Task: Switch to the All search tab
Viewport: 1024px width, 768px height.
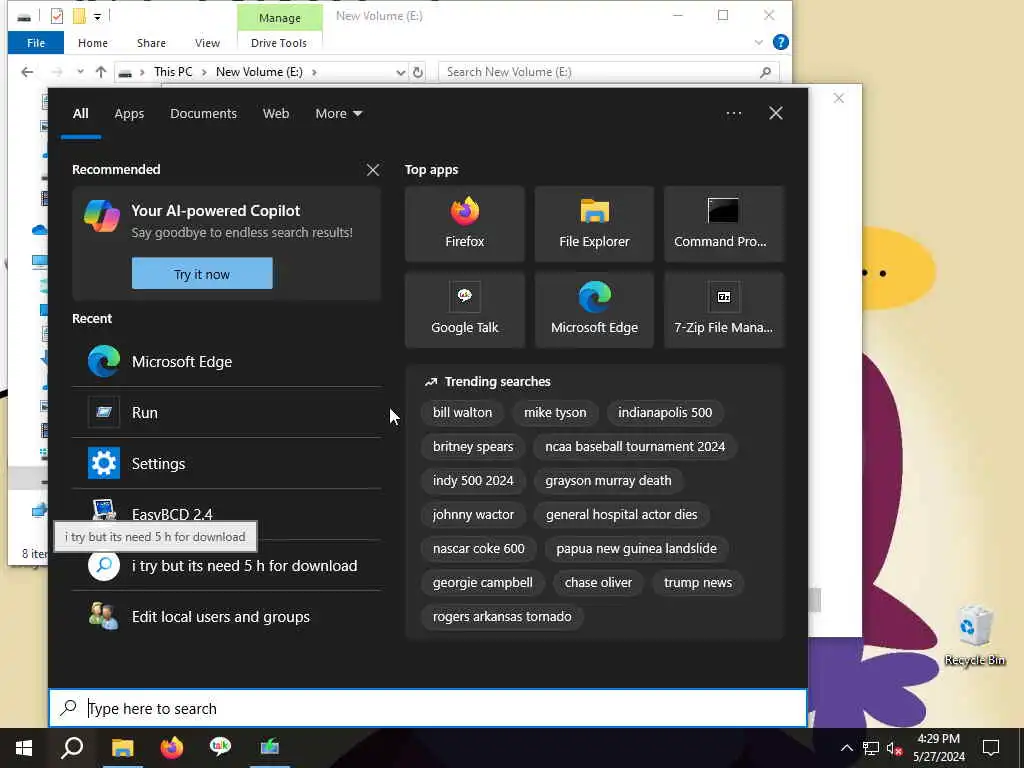Action: 80,114
